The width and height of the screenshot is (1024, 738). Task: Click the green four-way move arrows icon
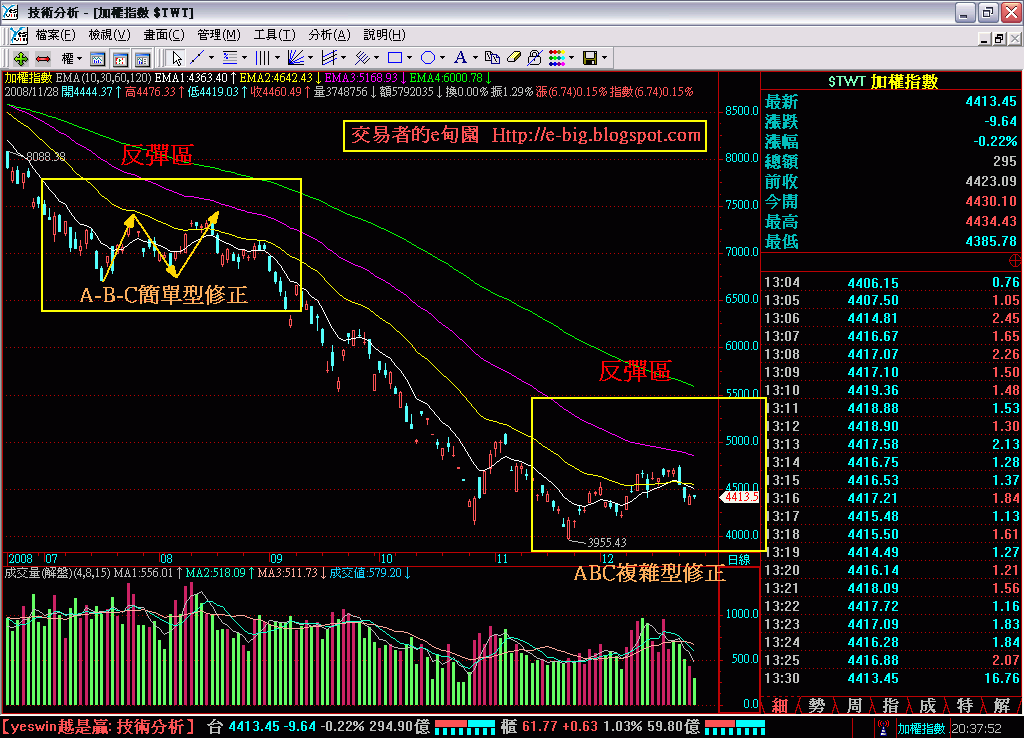(20, 58)
